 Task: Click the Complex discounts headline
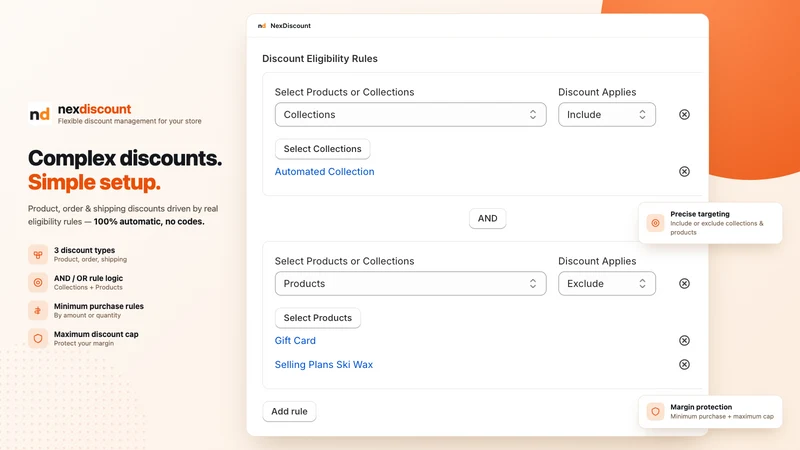125,158
